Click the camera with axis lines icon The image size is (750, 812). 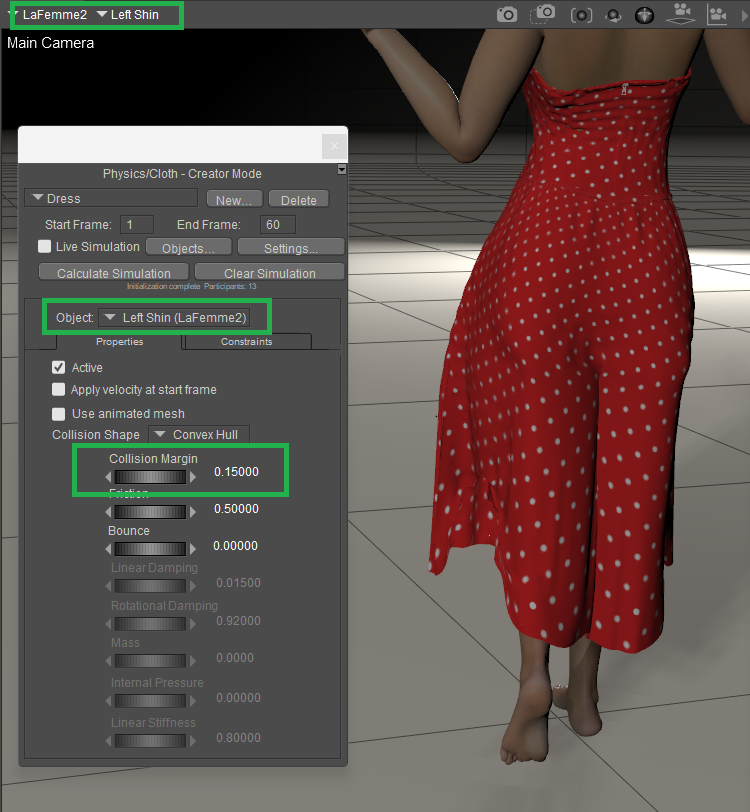click(x=717, y=14)
